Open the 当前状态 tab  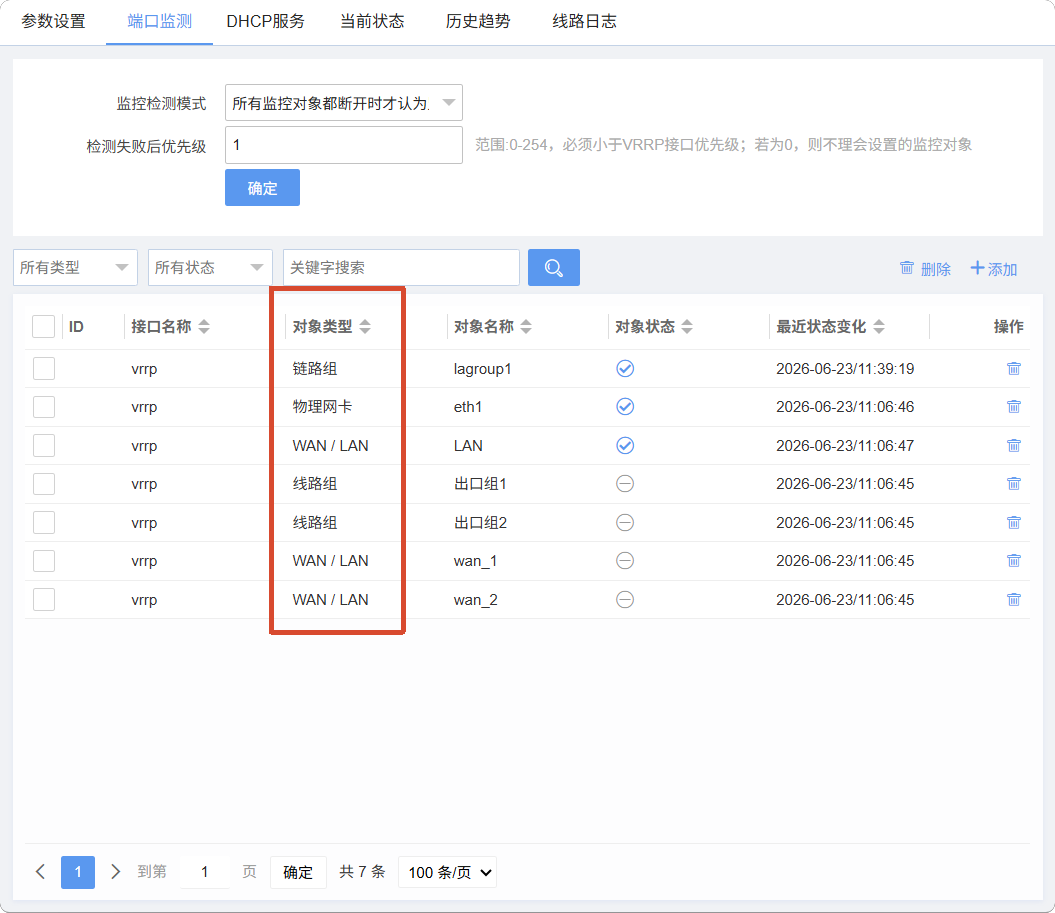pos(371,22)
